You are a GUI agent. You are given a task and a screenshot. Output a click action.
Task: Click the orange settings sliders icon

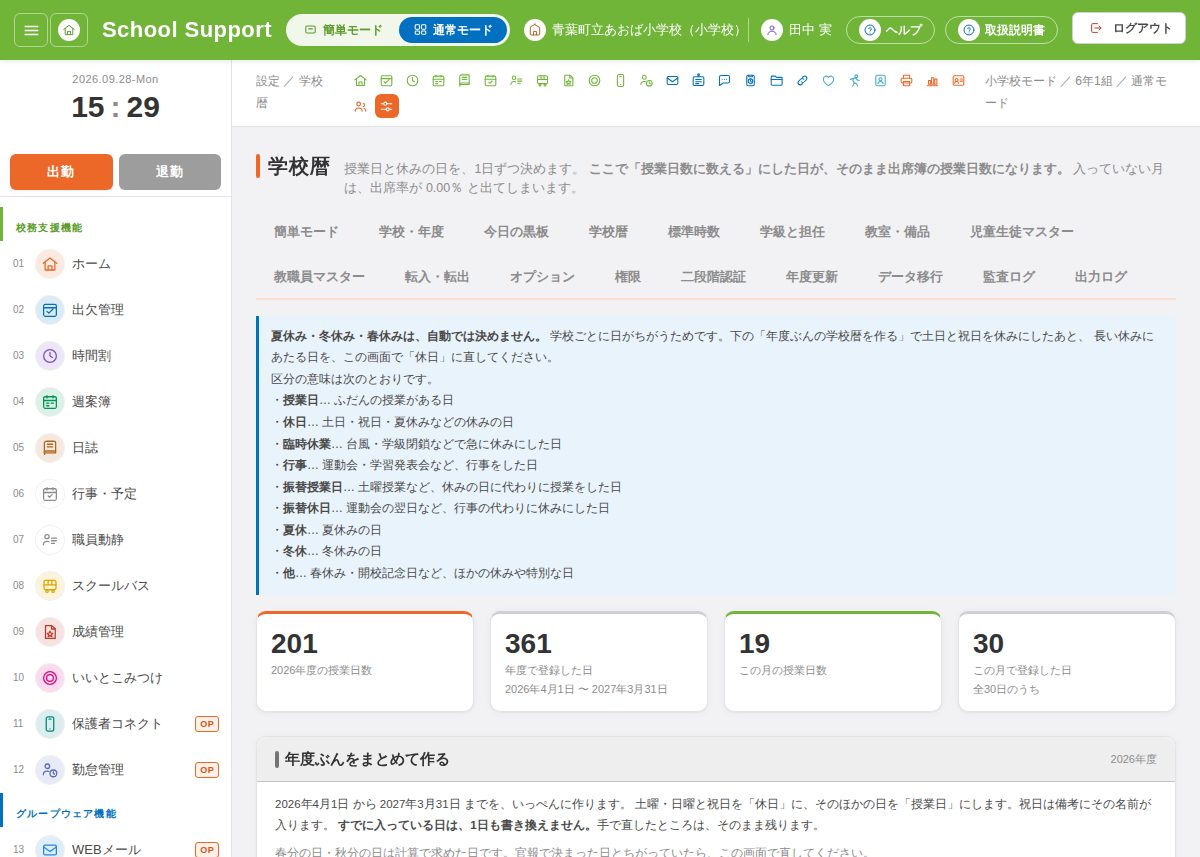(x=387, y=106)
